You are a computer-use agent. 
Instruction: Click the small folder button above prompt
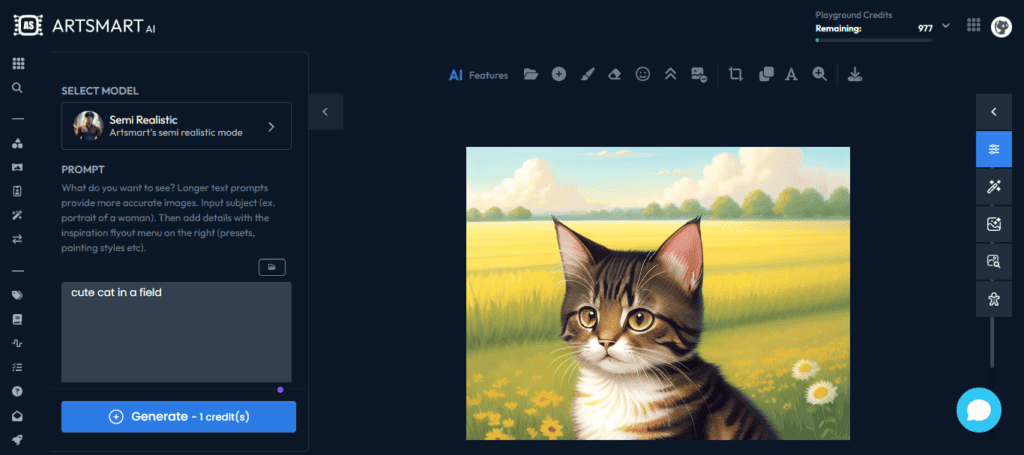point(272,267)
